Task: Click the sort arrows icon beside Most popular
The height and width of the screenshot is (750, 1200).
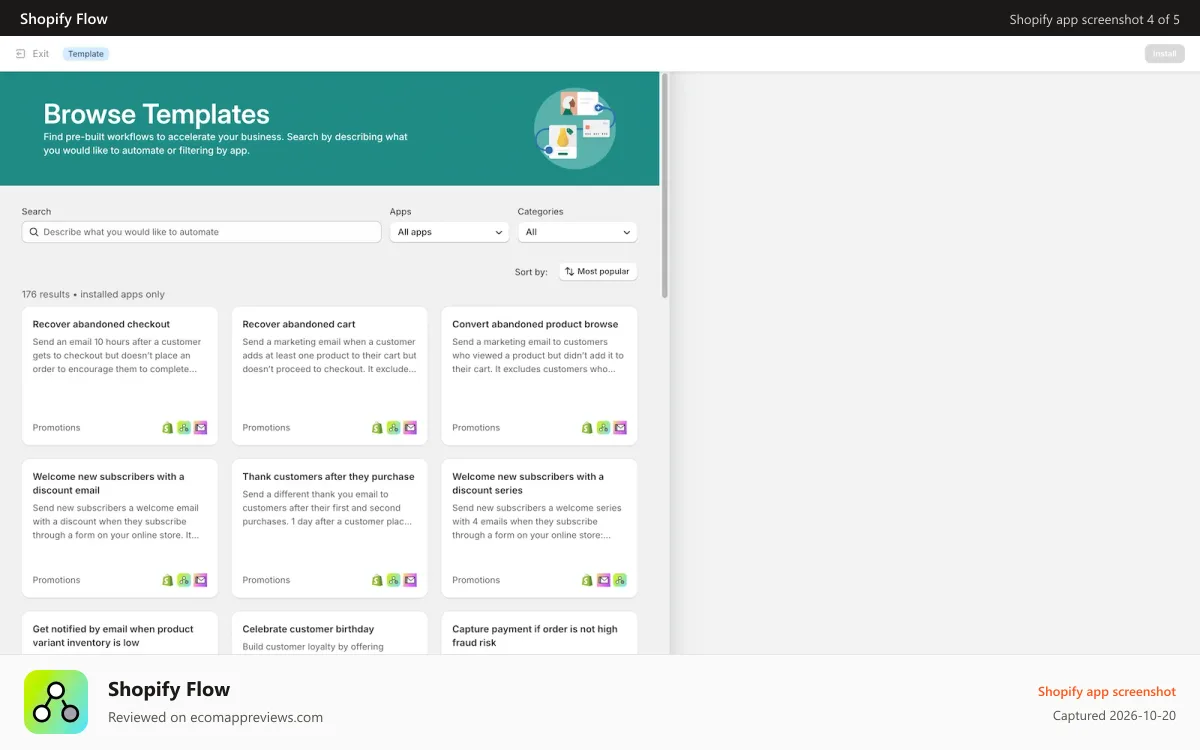Action: coord(569,272)
